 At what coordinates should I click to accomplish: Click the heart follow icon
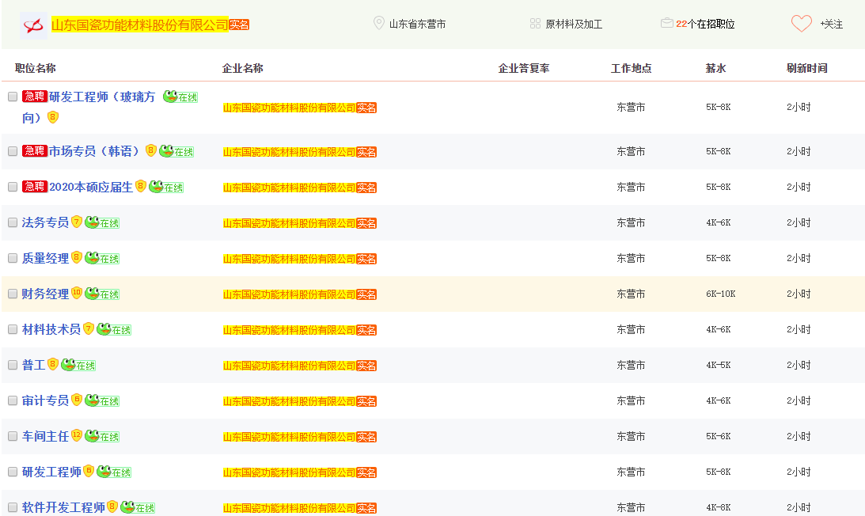(x=801, y=24)
